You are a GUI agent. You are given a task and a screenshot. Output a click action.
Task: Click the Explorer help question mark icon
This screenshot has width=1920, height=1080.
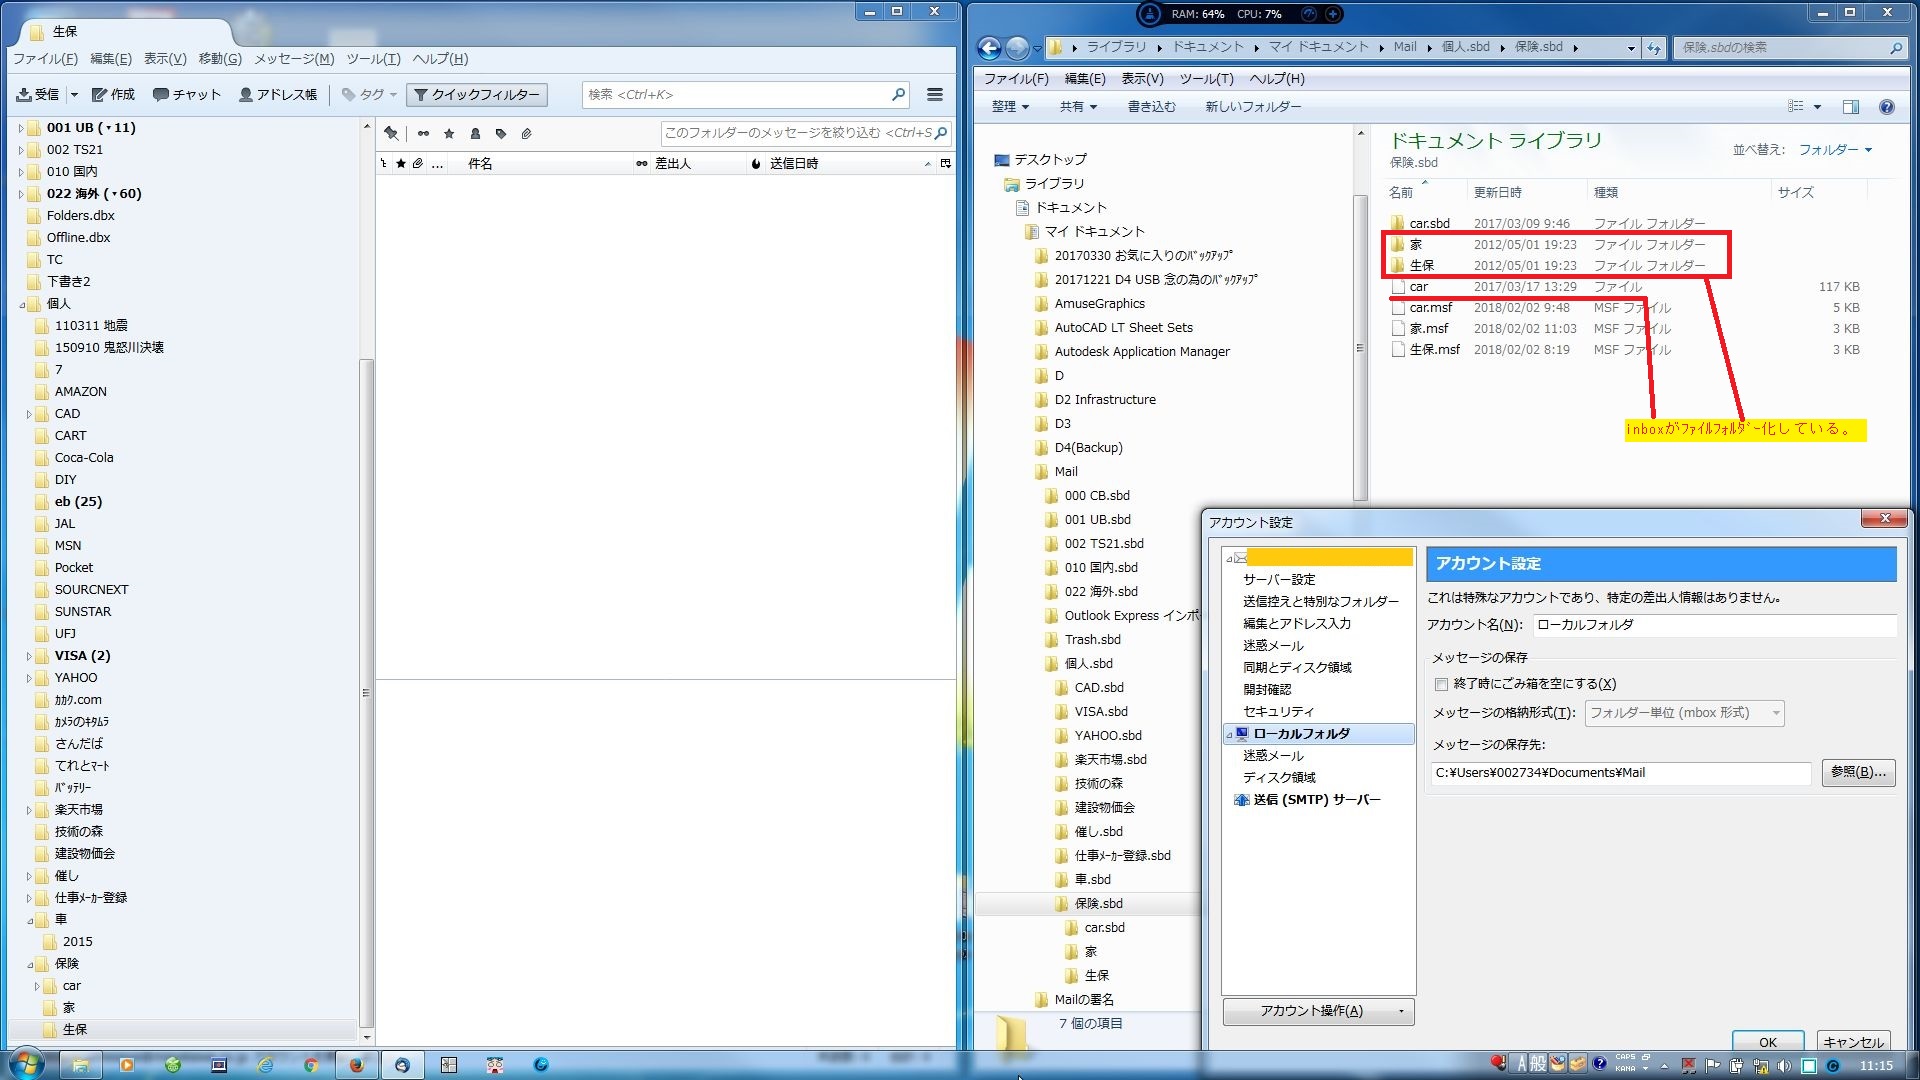tap(1886, 107)
